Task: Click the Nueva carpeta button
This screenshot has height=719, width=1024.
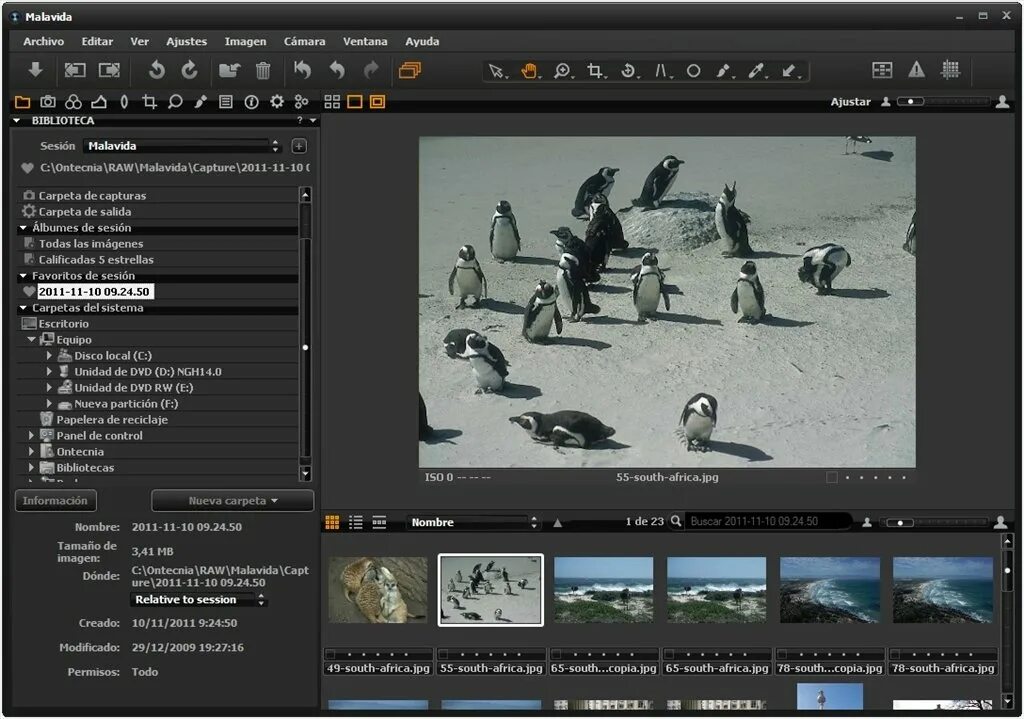Action: pyautogui.click(x=232, y=501)
